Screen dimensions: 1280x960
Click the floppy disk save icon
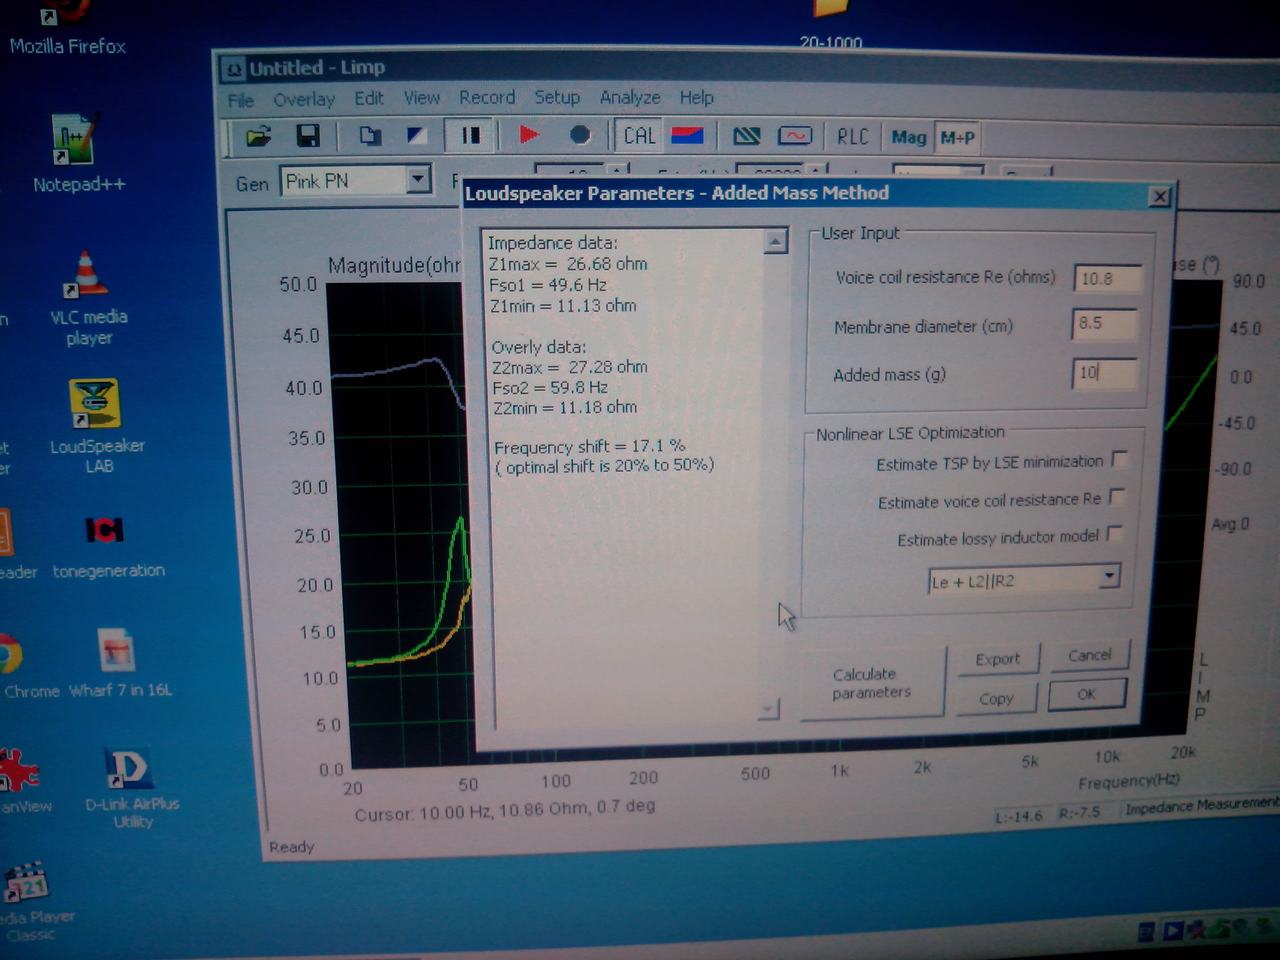pos(308,136)
